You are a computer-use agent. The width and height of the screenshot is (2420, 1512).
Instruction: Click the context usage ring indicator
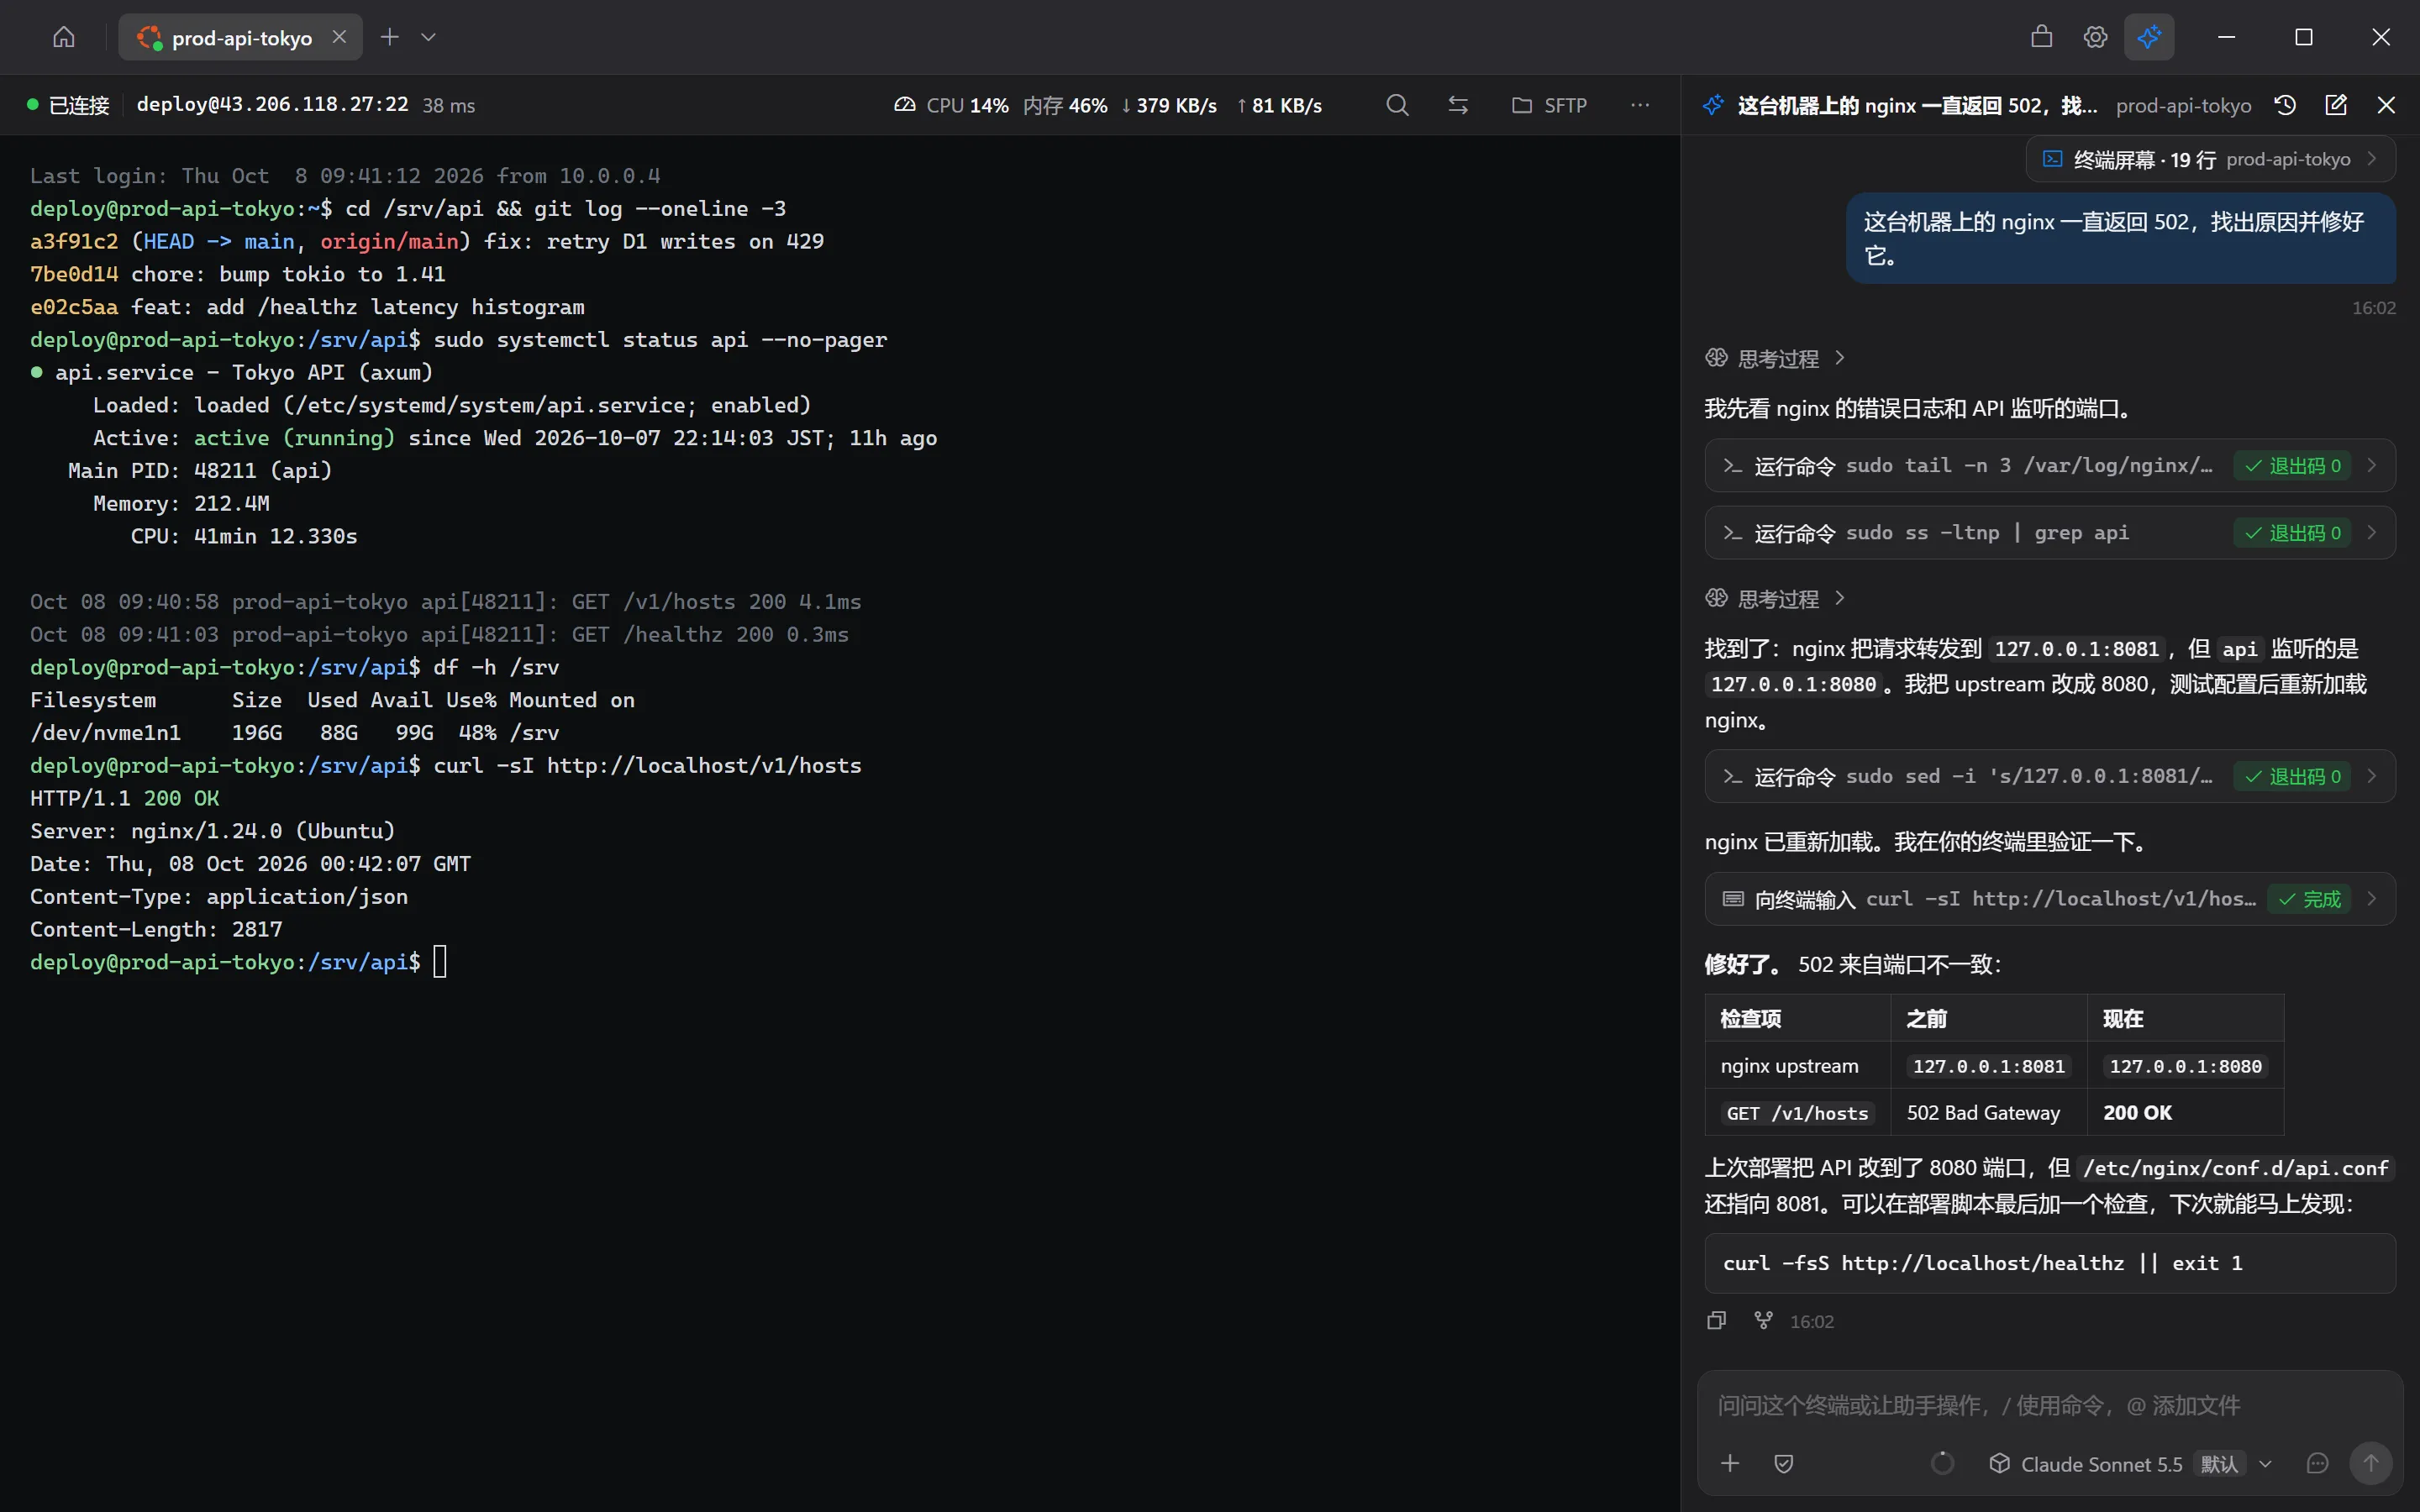point(1942,1463)
